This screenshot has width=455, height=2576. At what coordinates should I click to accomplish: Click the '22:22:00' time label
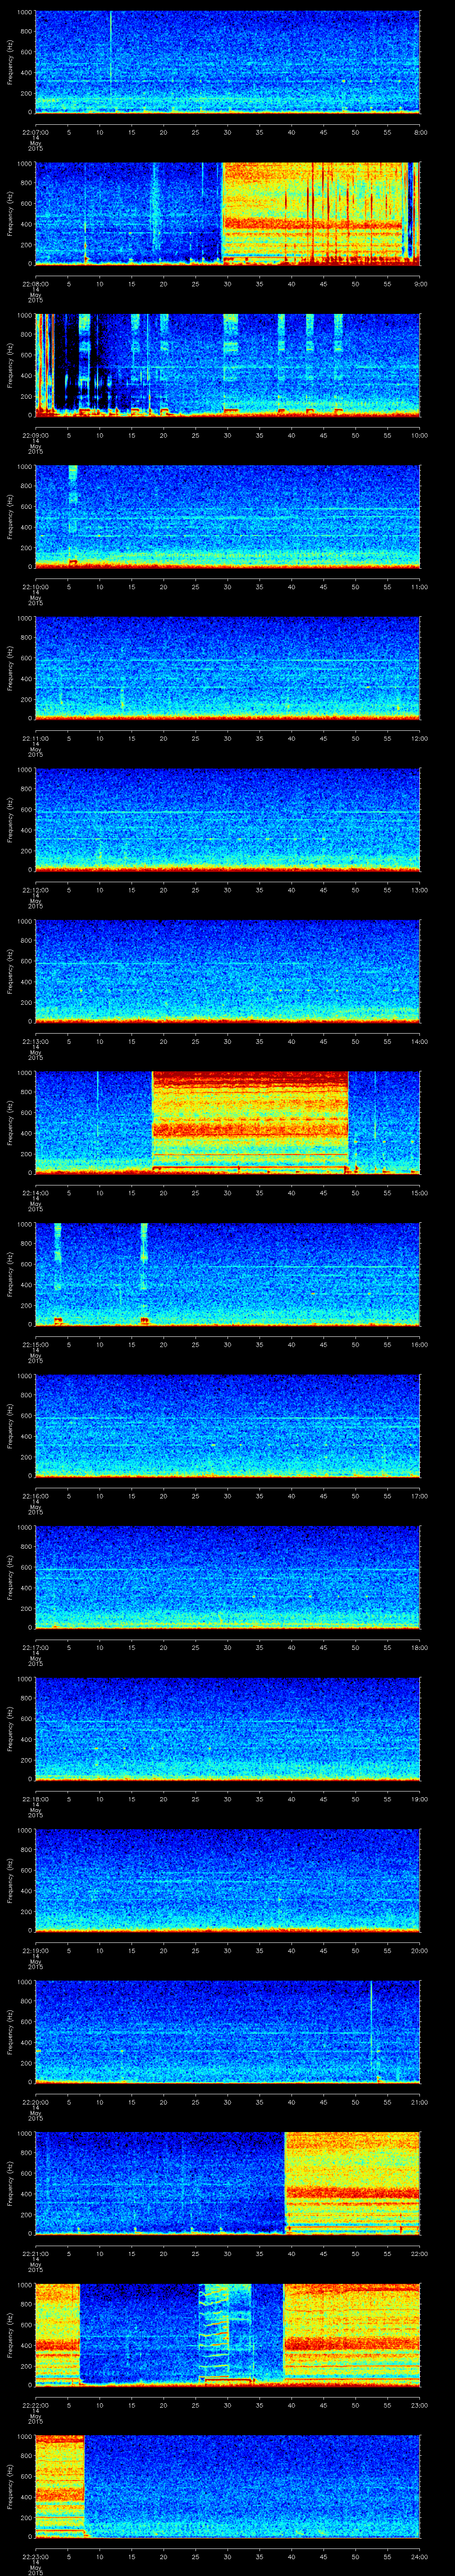point(35,2404)
